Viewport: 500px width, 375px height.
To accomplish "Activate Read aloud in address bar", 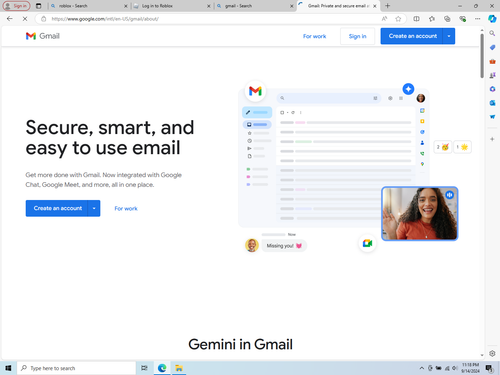I will (384, 19).
